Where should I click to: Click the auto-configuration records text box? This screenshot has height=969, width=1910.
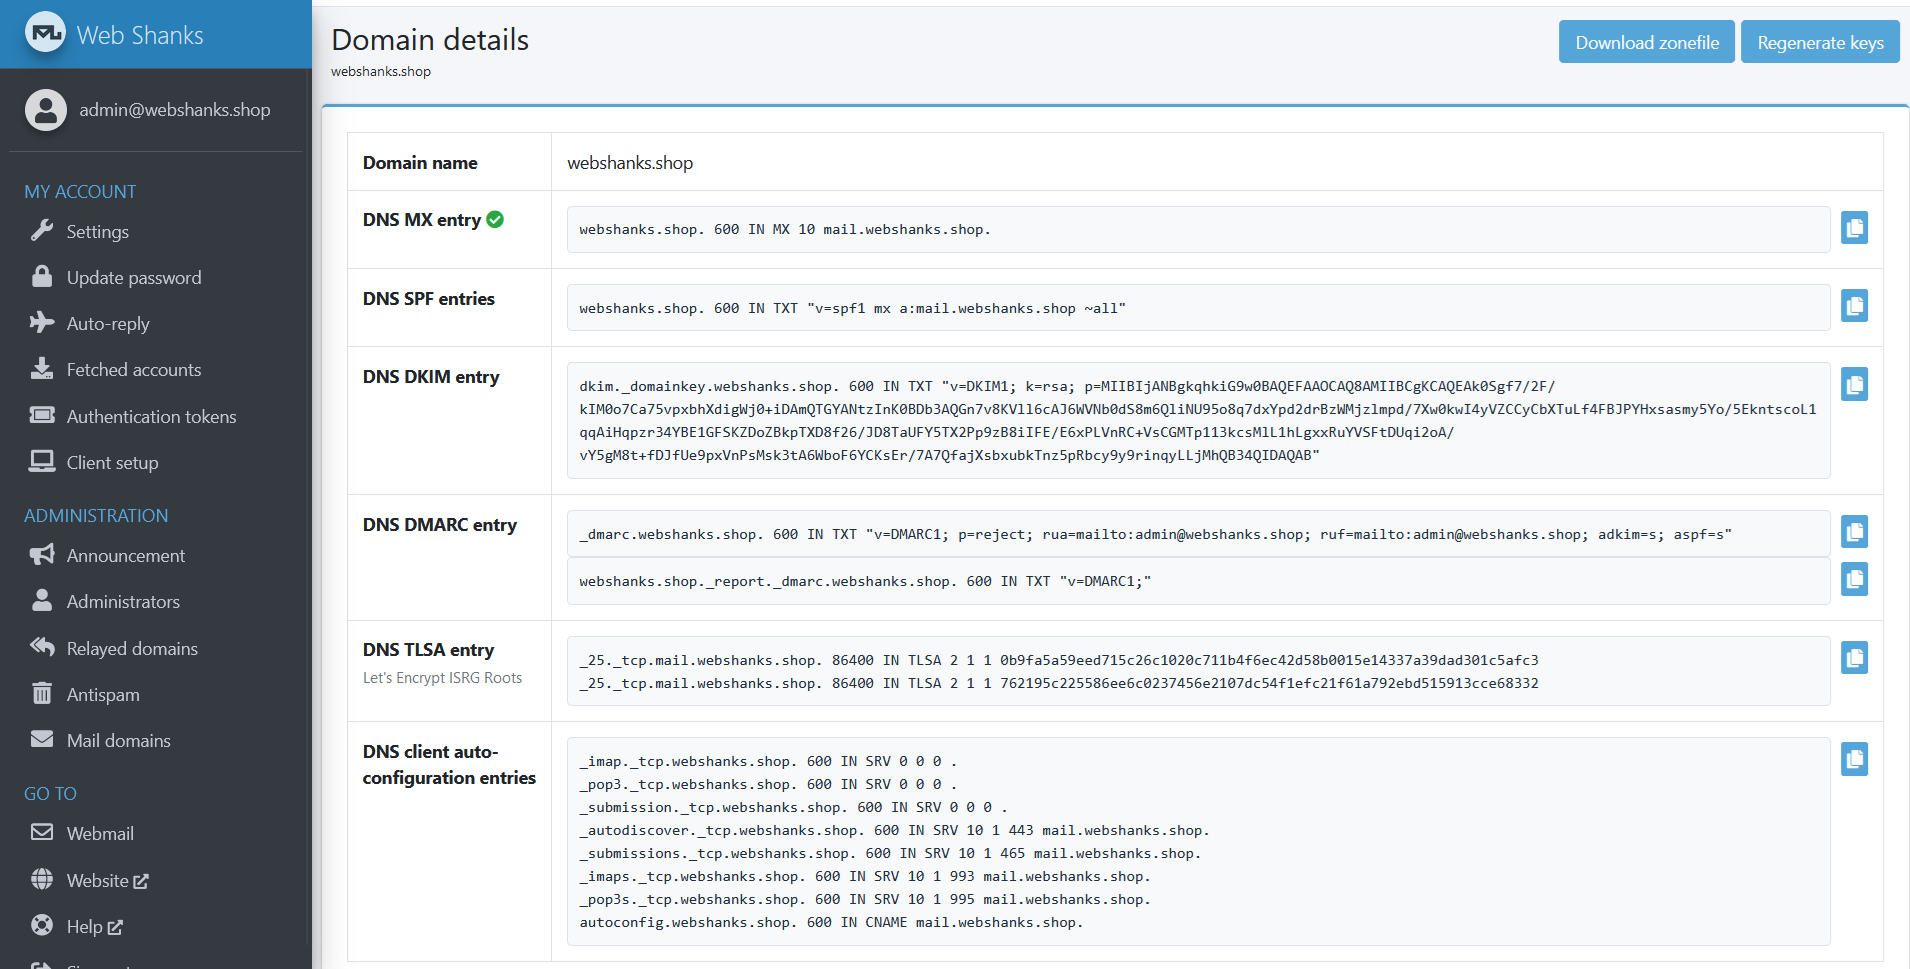pos(1198,841)
